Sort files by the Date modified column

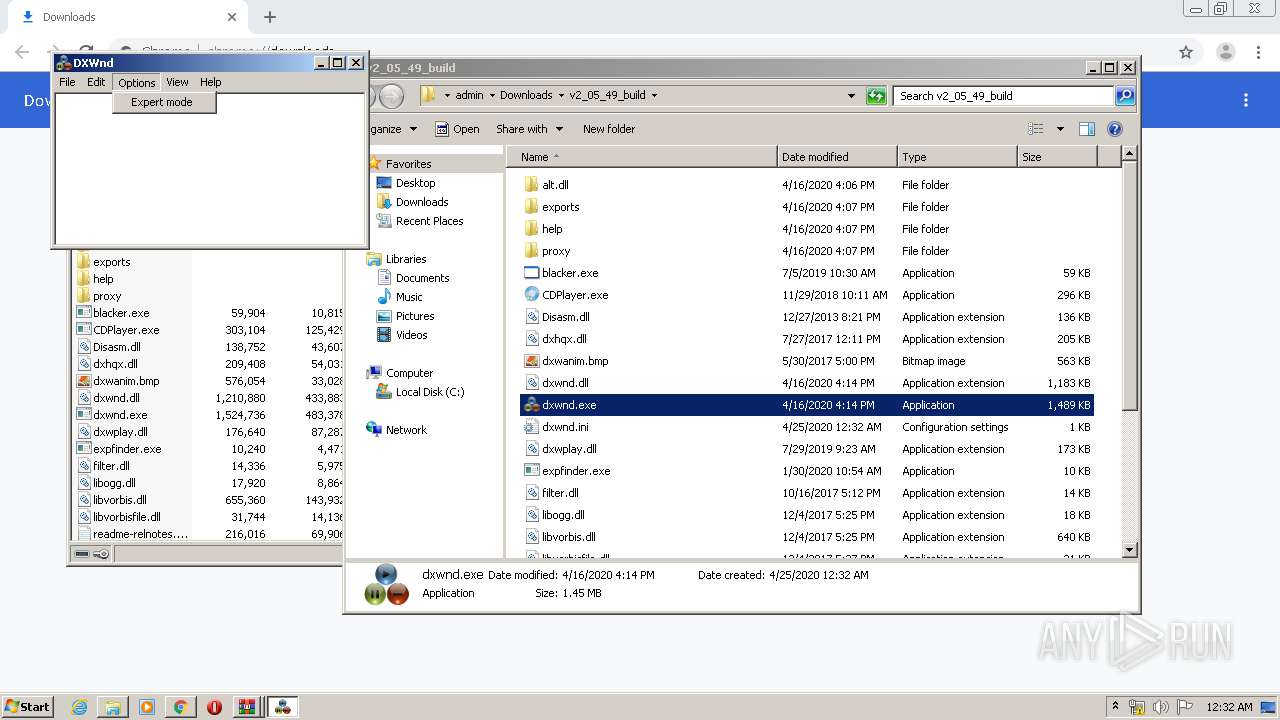(x=837, y=157)
